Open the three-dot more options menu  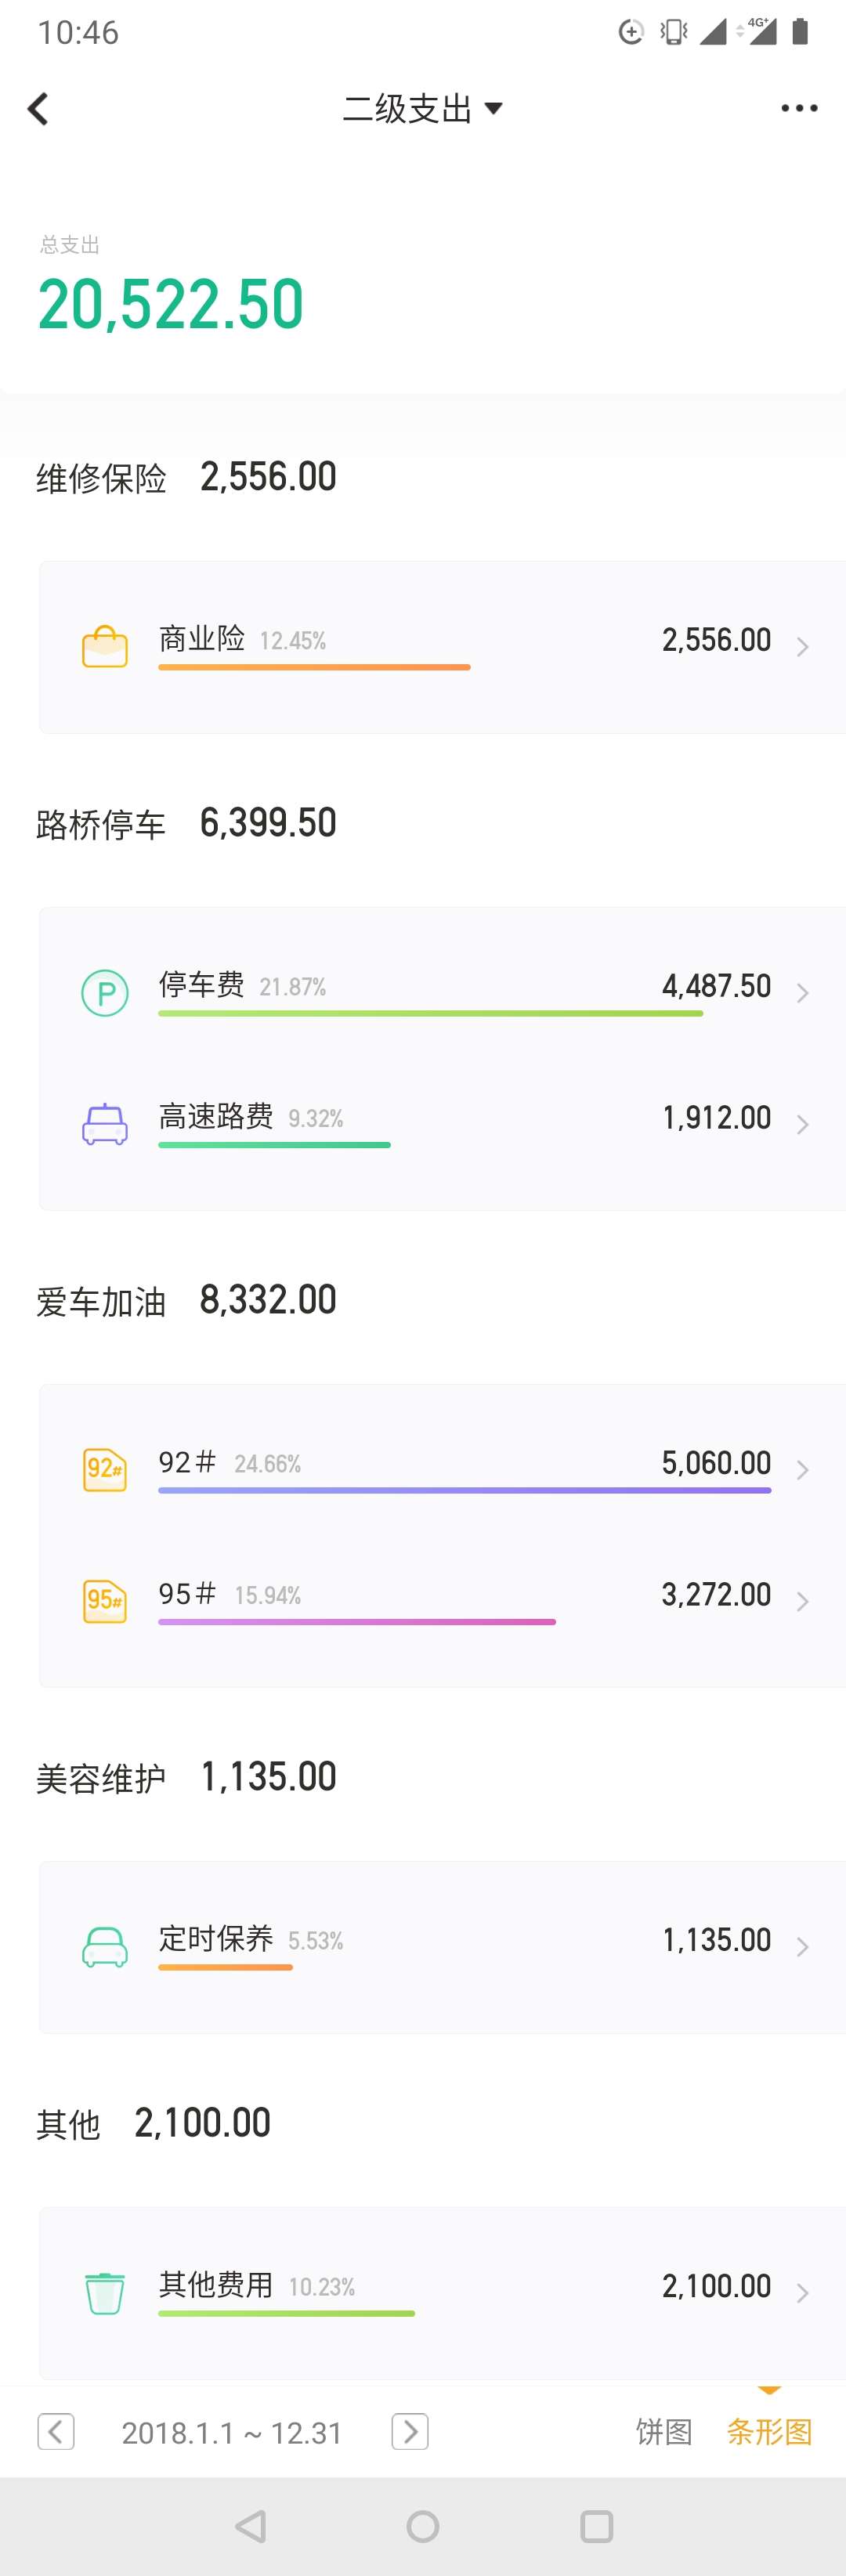pyautogui.click(x=799, y=108)
